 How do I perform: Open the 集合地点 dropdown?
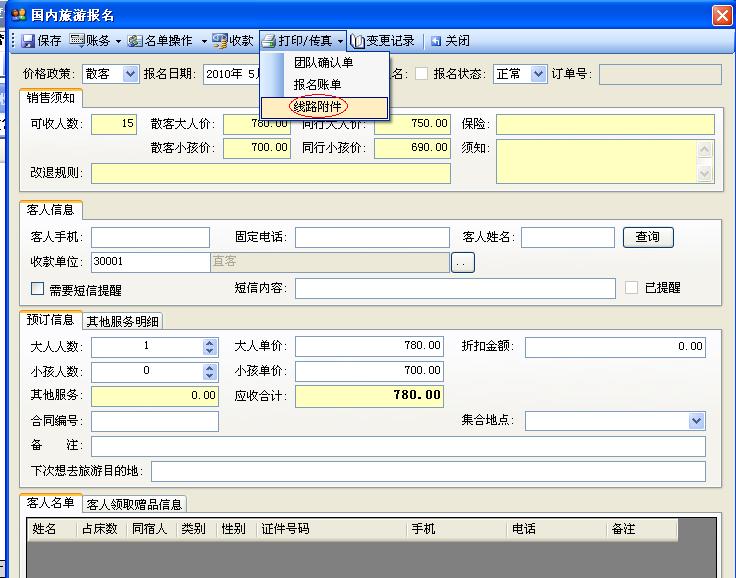pos(697,421)
